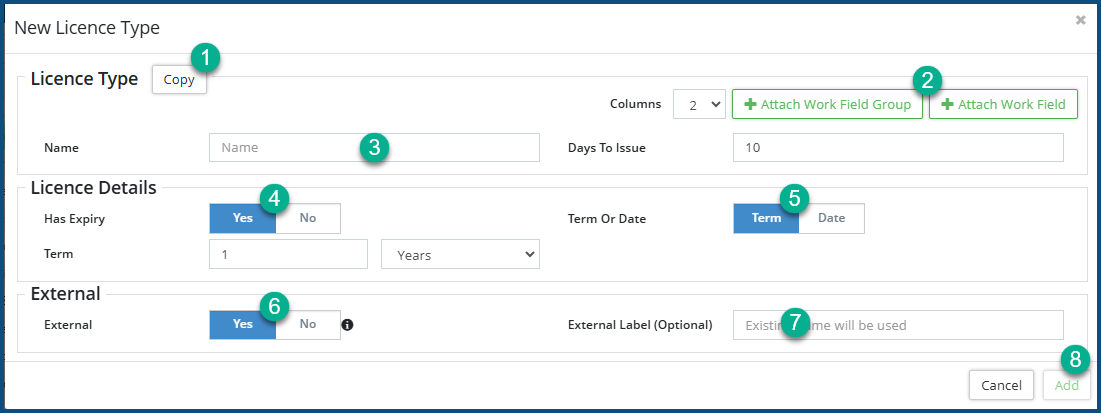
Task: Choose Term for Term Or Date
Action: 766,218
